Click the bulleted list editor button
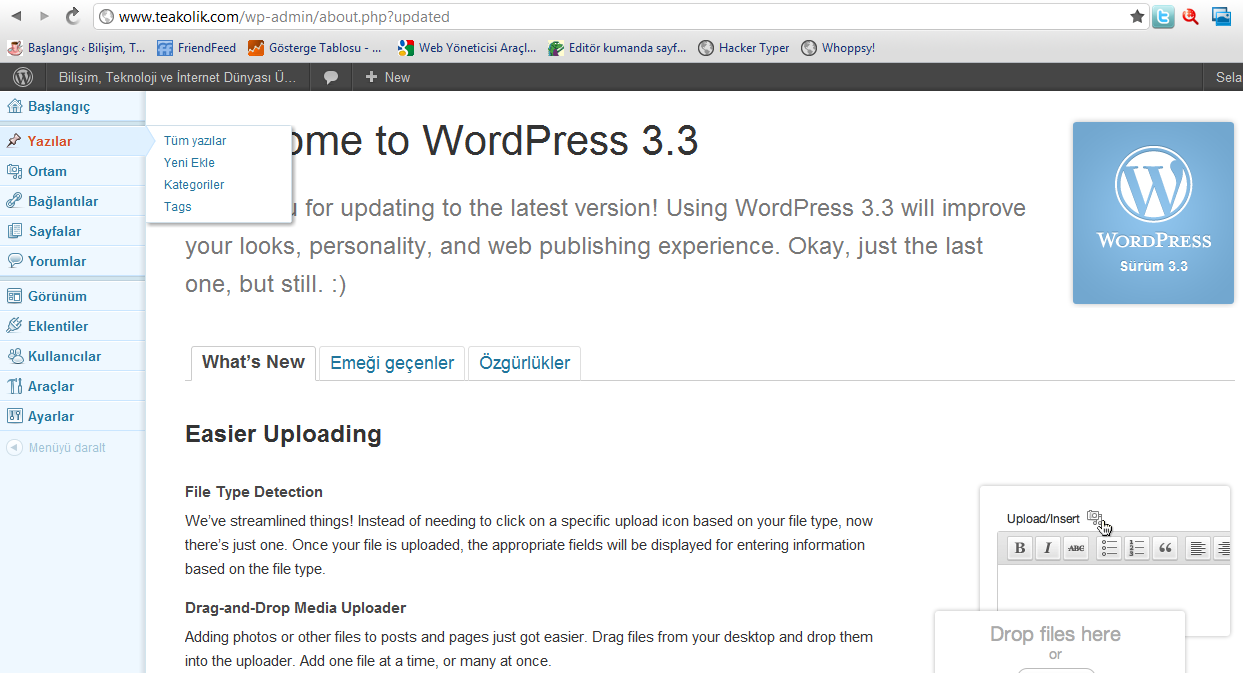Viewport: 1243px width, 673px height. click(x=1108, y=548)
